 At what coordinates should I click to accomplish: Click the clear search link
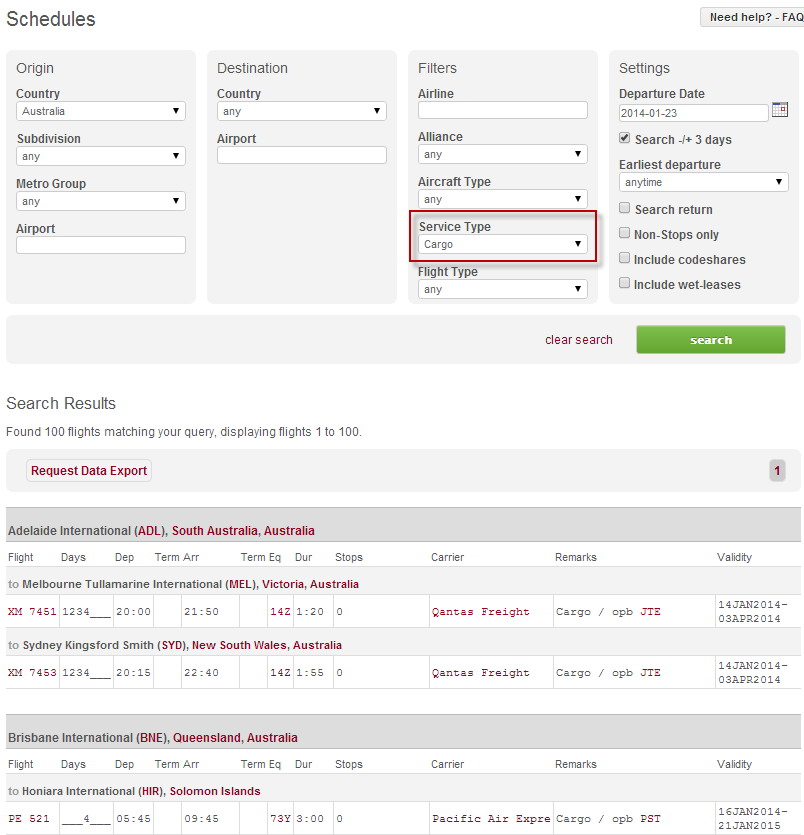point(578,340)
